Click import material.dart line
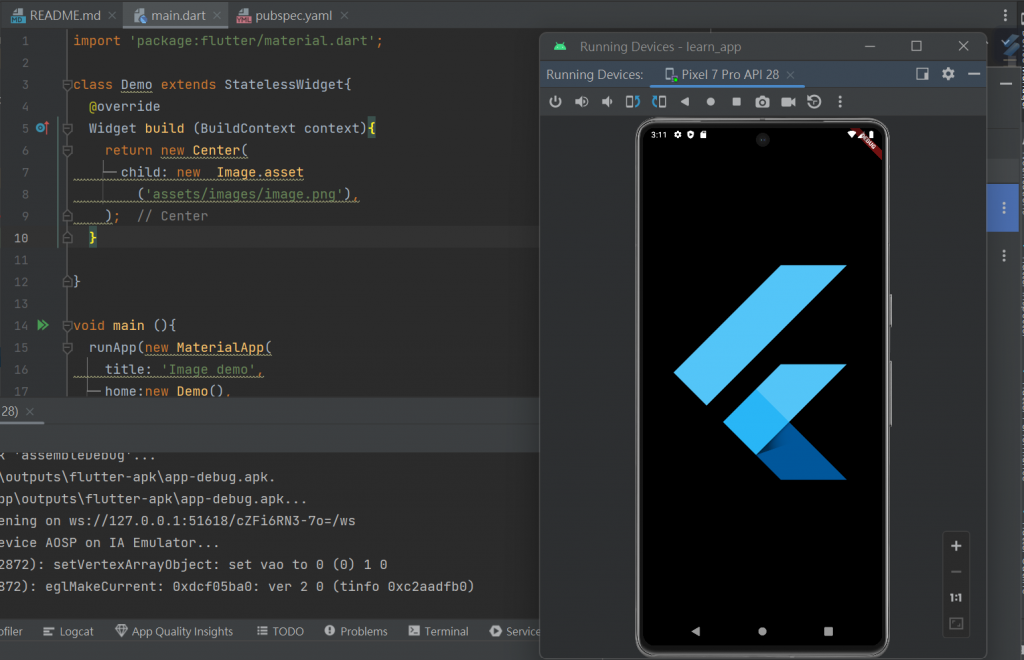This screenshot has height=660, width=1024. [x=228, y=40]
